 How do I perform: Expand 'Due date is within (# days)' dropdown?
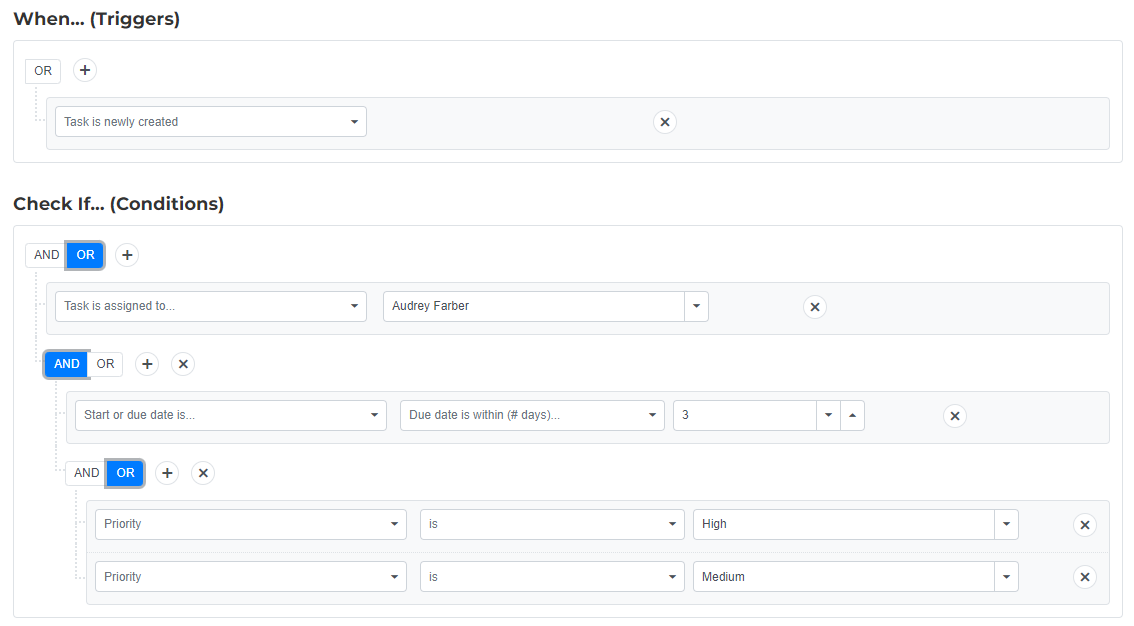pyautogui.click(x=532, y=416)
